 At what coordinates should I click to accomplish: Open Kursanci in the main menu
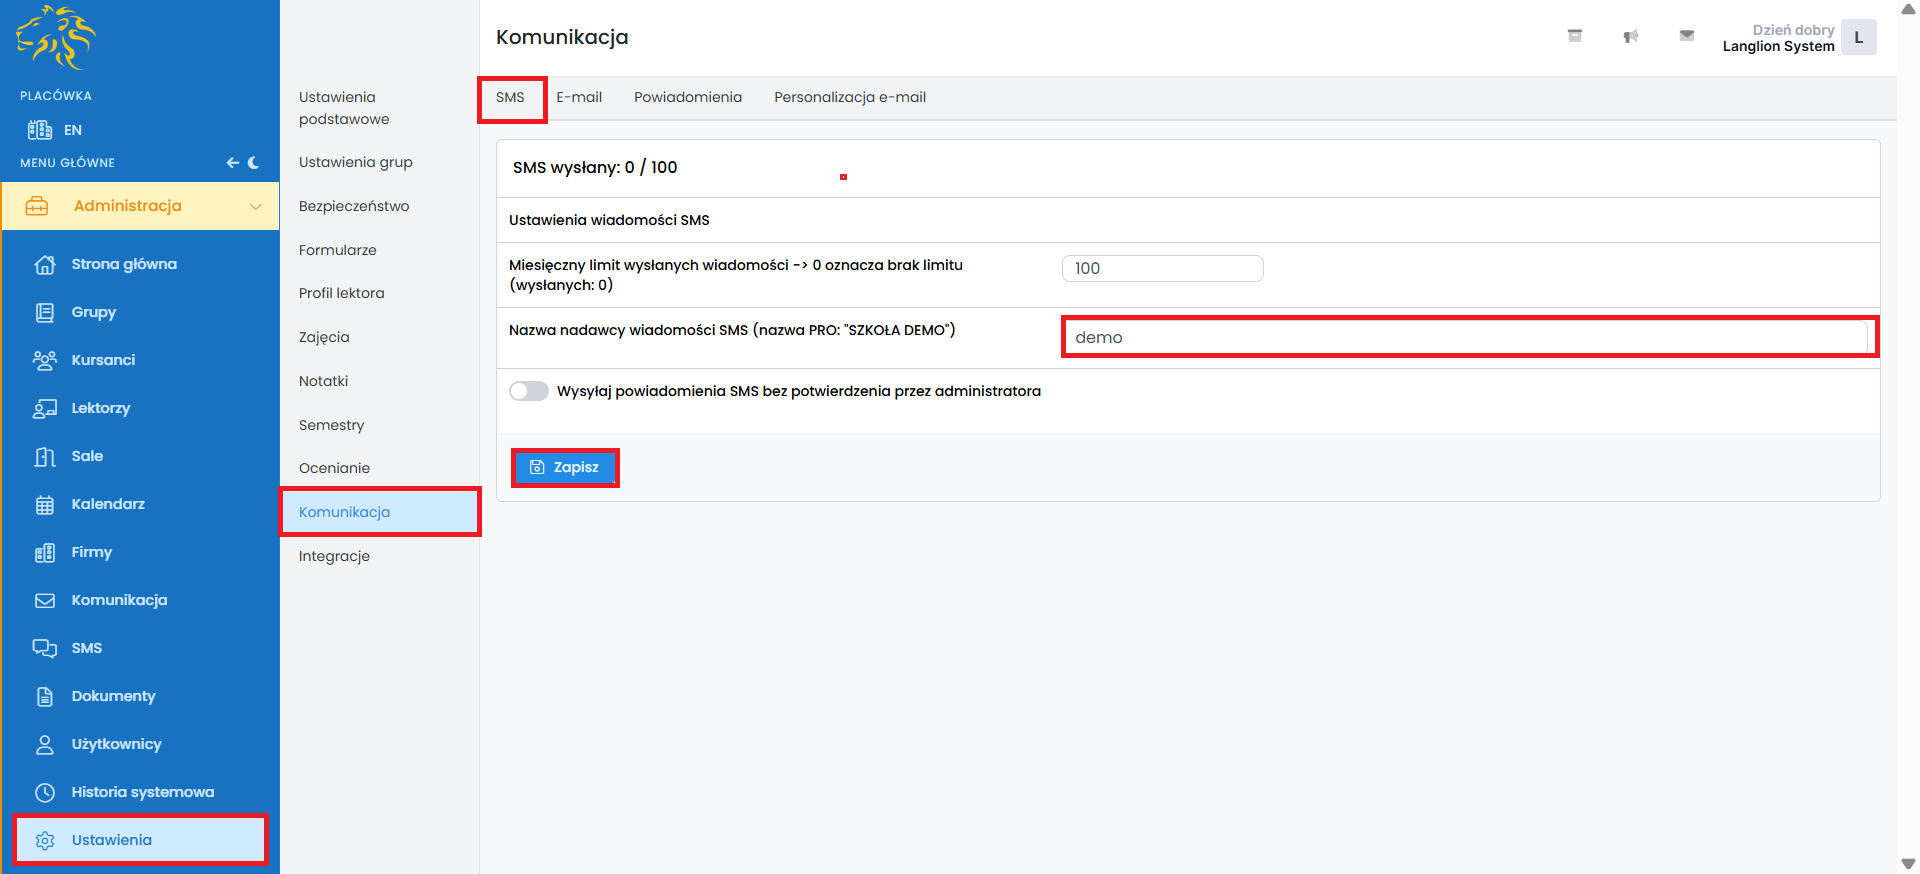click(103, 360)
